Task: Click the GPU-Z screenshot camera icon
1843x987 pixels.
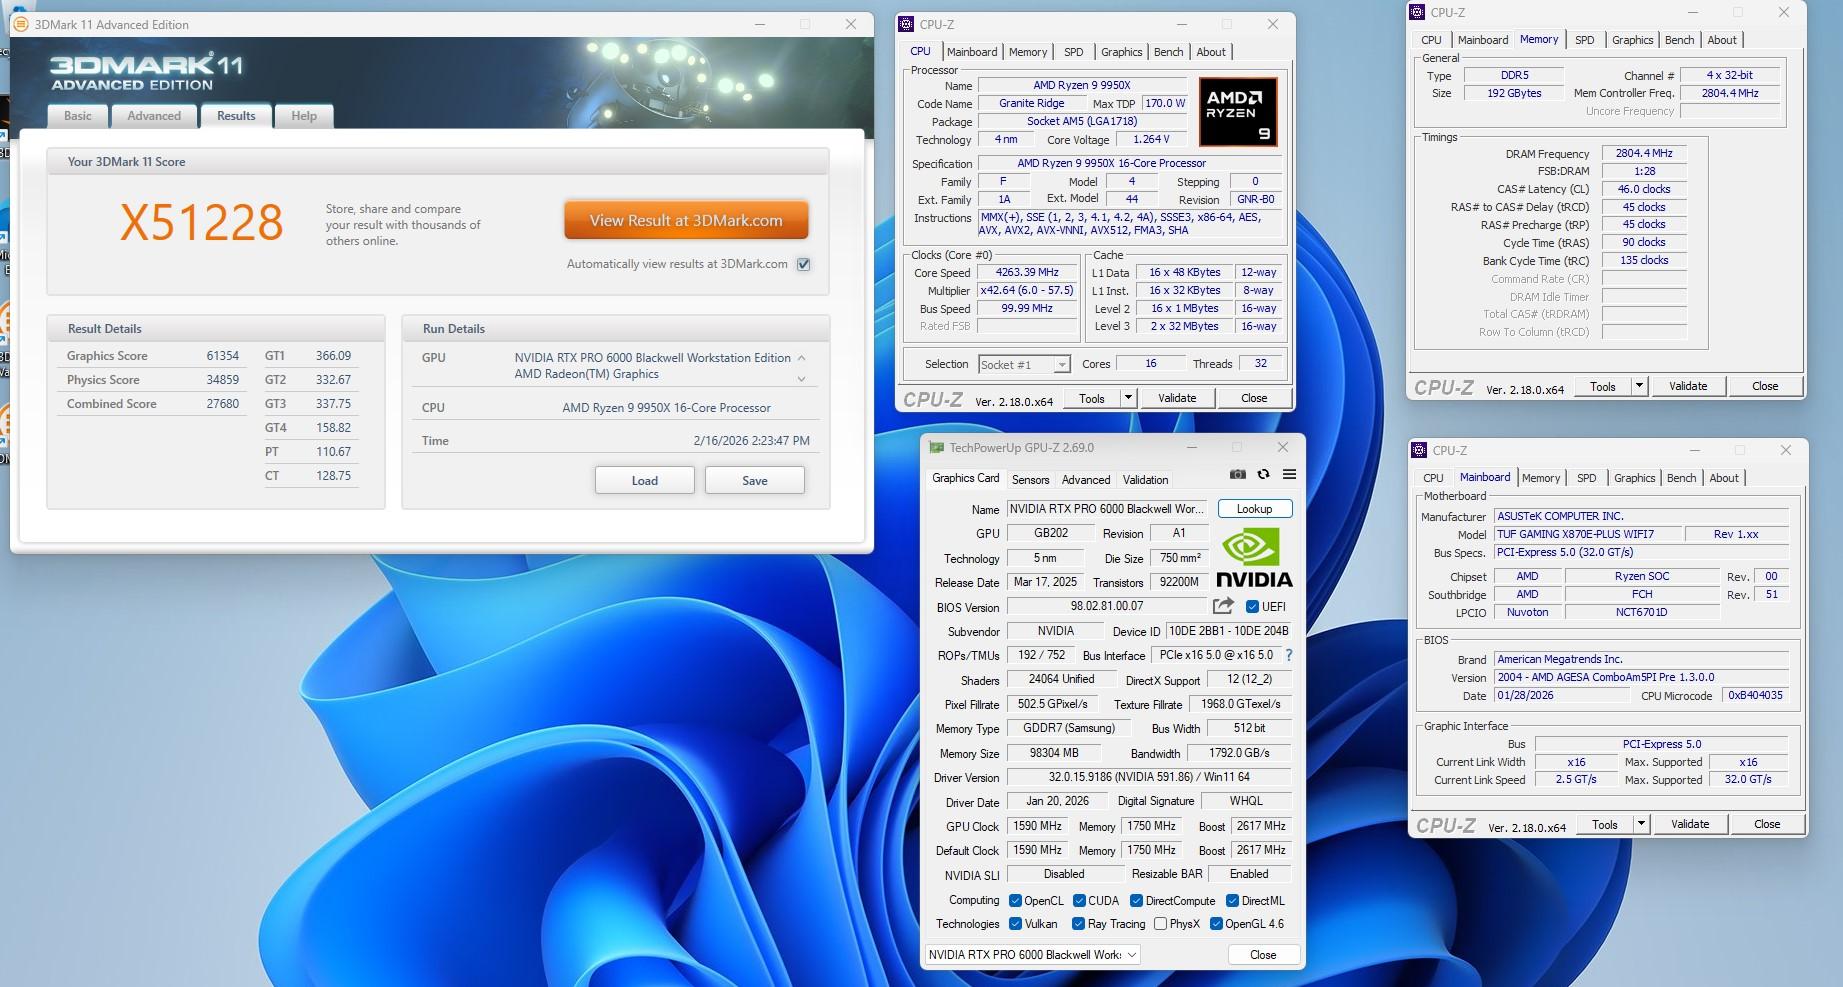Action: click(1237, 475)
